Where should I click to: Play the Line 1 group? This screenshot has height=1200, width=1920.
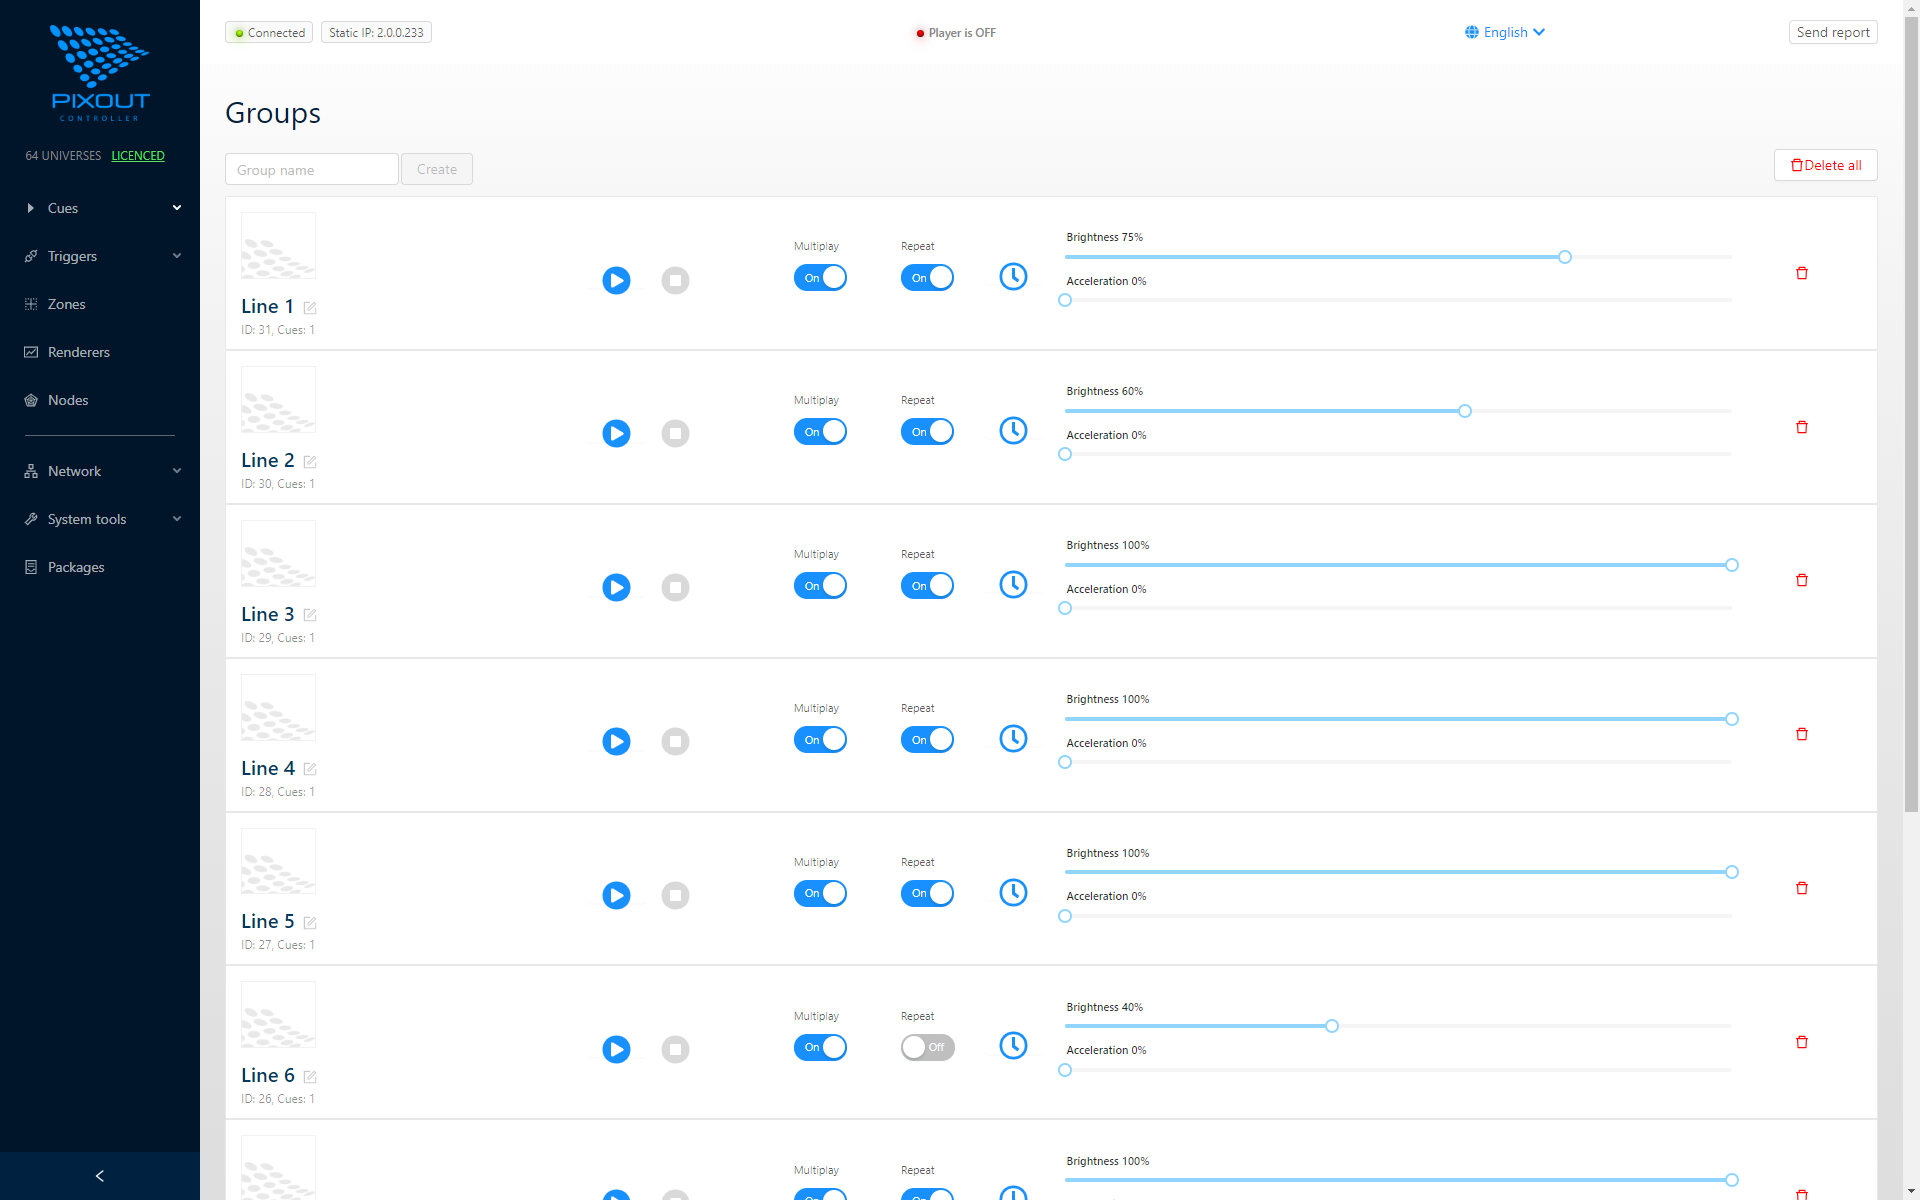pyautogui.click(x=616, y=280)
